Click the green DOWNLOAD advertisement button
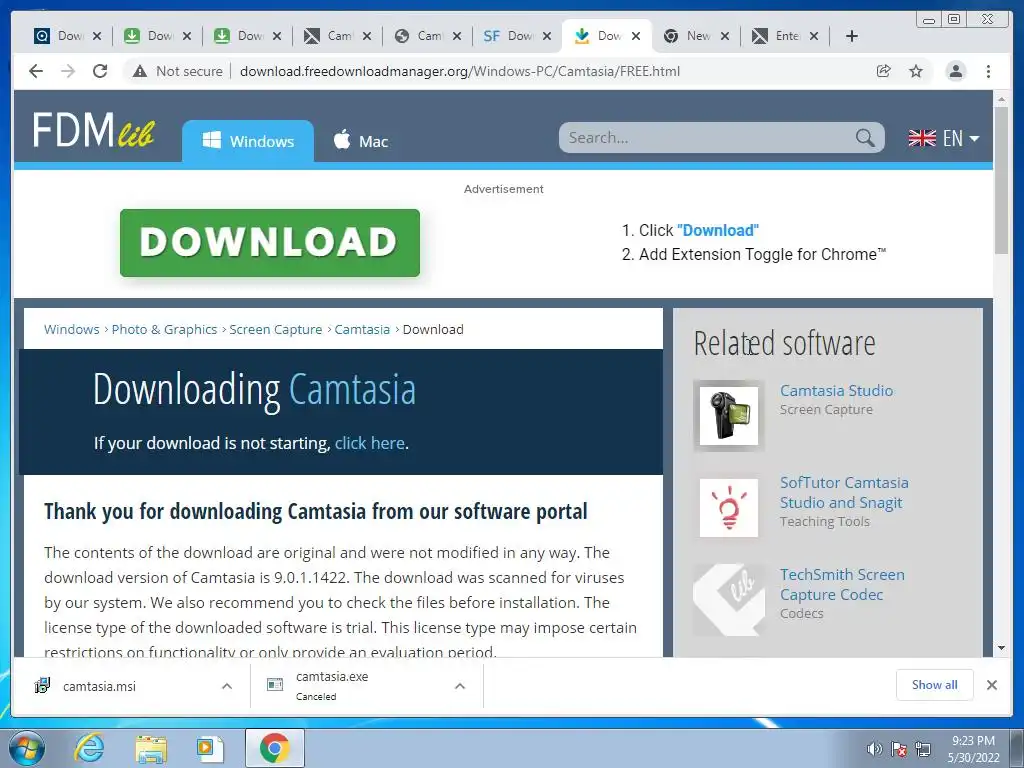The image size is (1024, 768). [x=270, y=243]
